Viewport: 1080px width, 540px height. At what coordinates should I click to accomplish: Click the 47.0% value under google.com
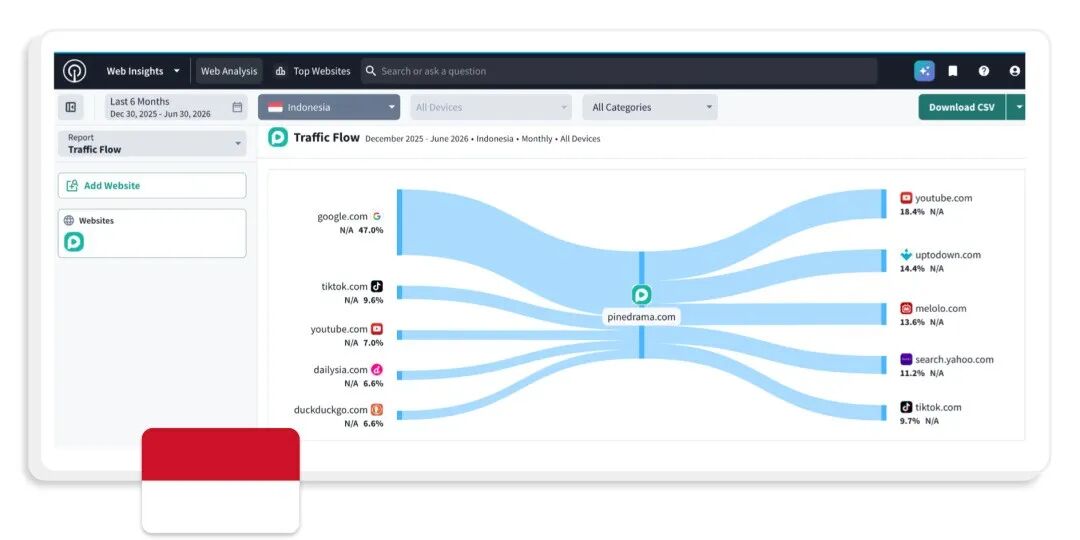click(x=371, y=230)
